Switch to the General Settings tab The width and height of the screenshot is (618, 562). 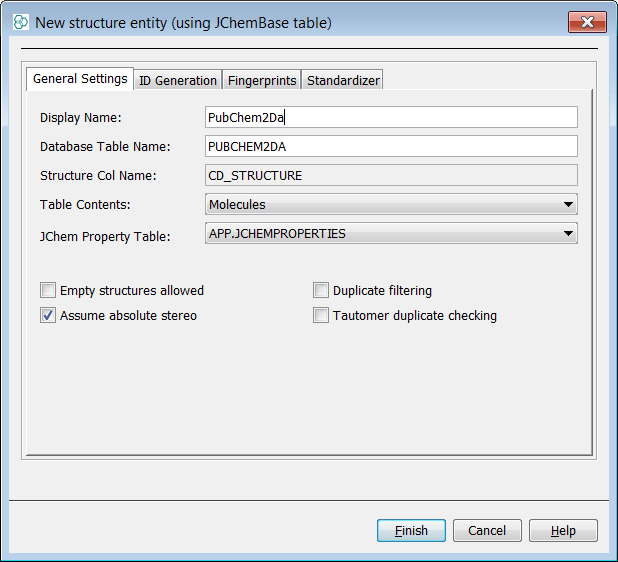pos(80,79)
